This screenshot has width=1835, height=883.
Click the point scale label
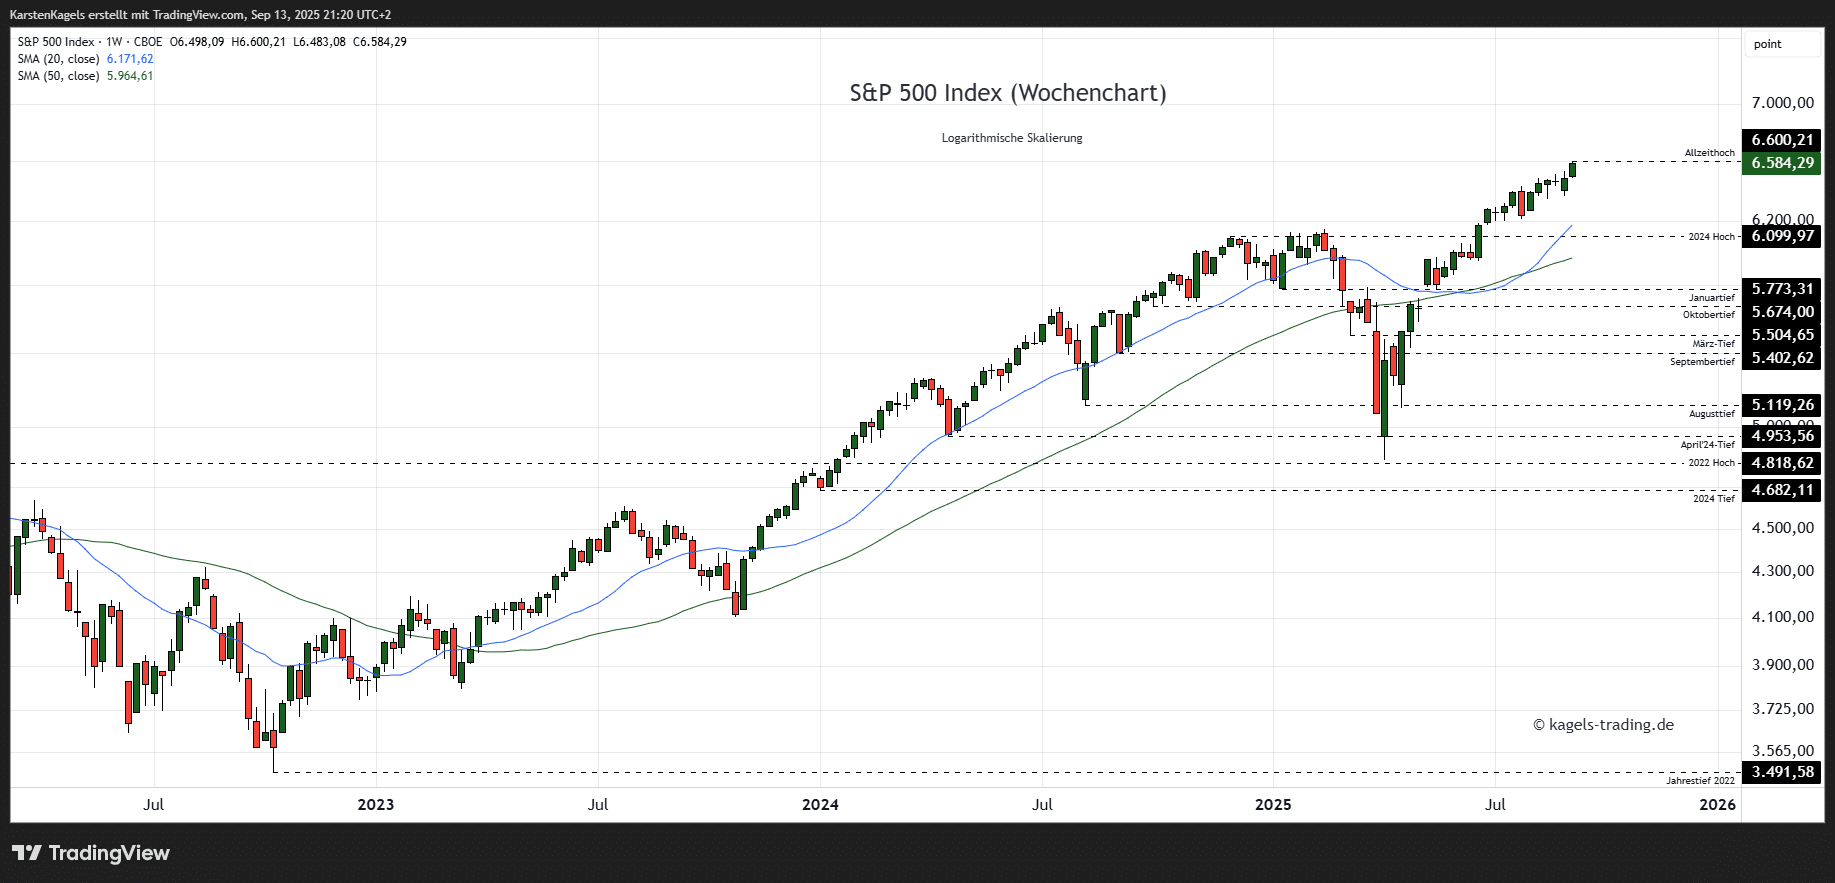point(1767,44)
